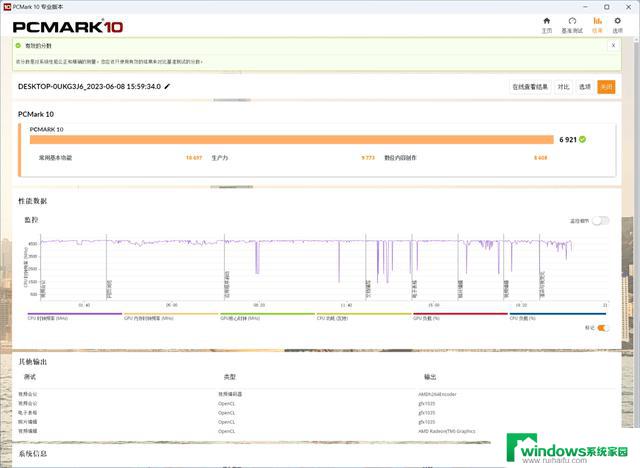Screen dimensions: 640x468
Task: Click the Test (测试) column header
Action: pyautogui.click(x=30, y=377)
